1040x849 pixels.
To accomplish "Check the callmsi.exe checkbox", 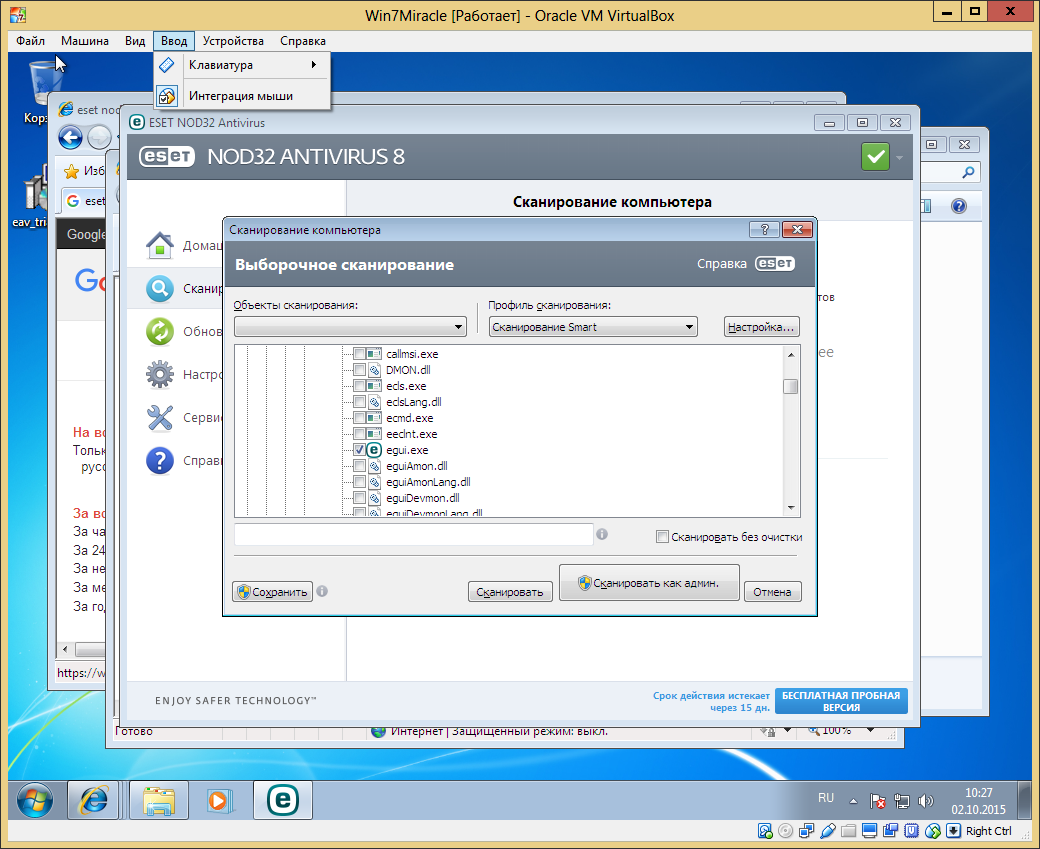I will click(x=359, y=354).
